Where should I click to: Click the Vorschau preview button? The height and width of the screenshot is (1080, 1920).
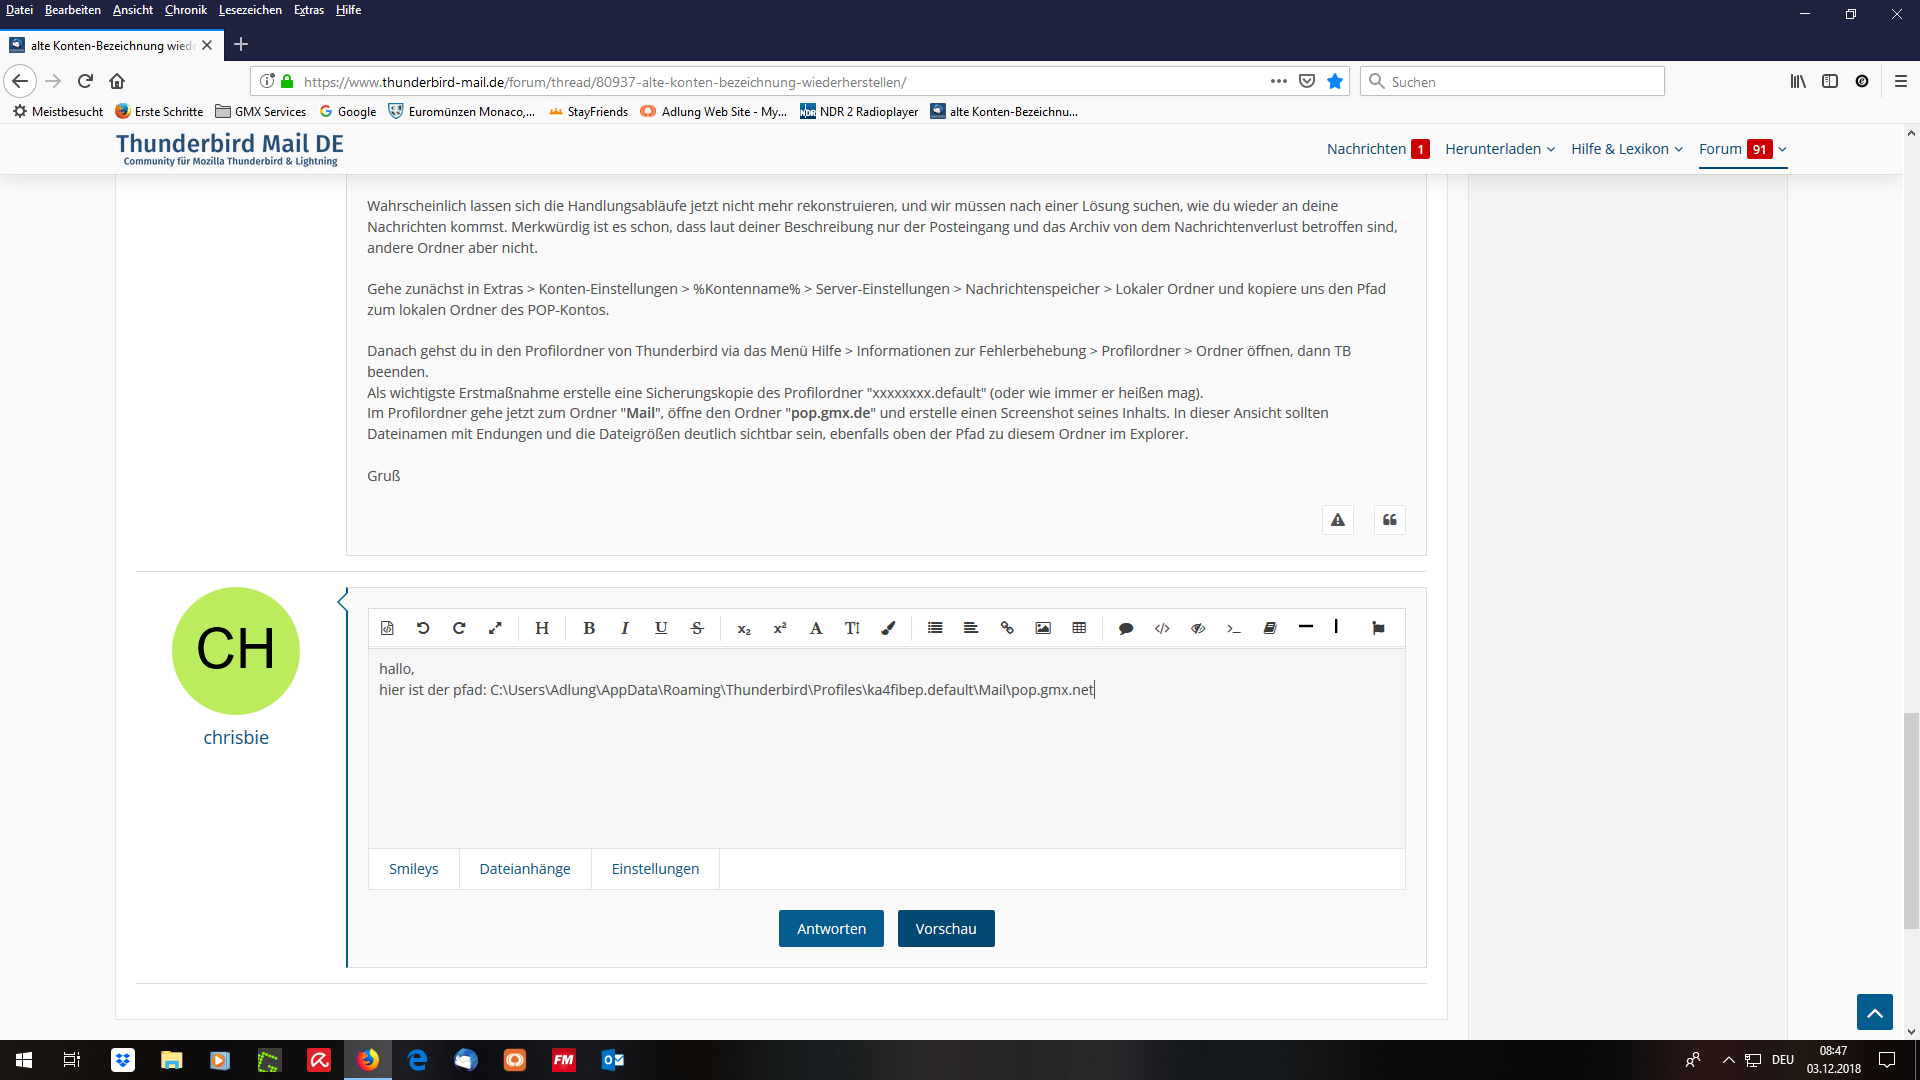[945, 929]
